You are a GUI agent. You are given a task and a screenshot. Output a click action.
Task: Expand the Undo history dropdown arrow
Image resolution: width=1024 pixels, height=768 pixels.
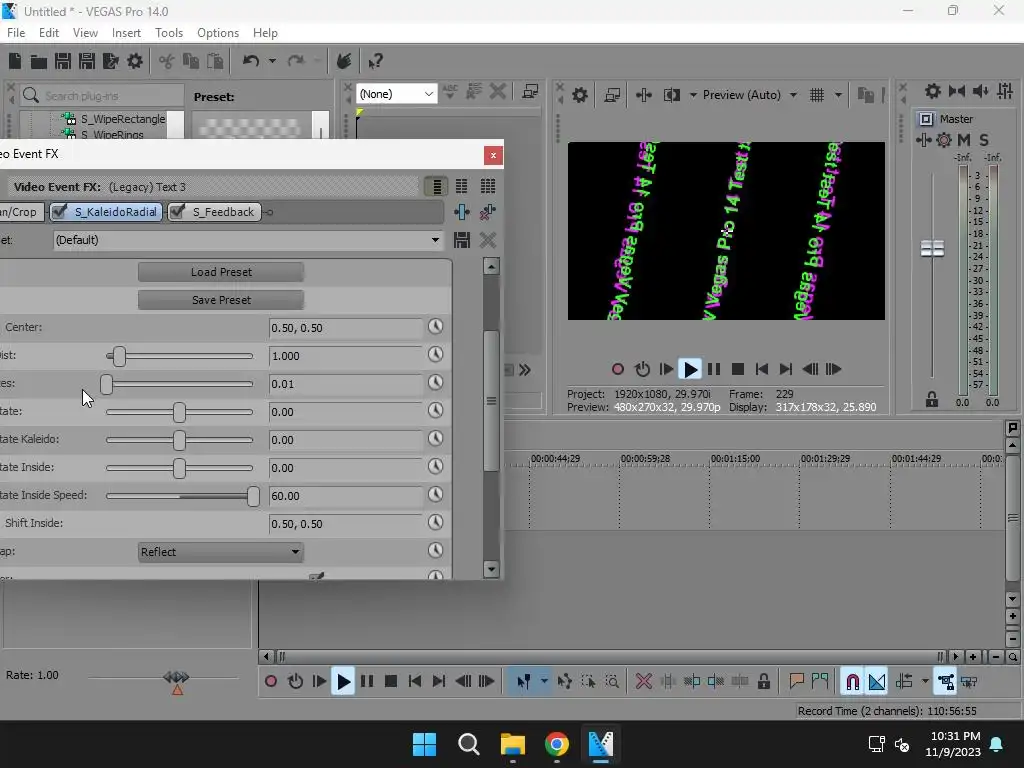pos(272,61)
